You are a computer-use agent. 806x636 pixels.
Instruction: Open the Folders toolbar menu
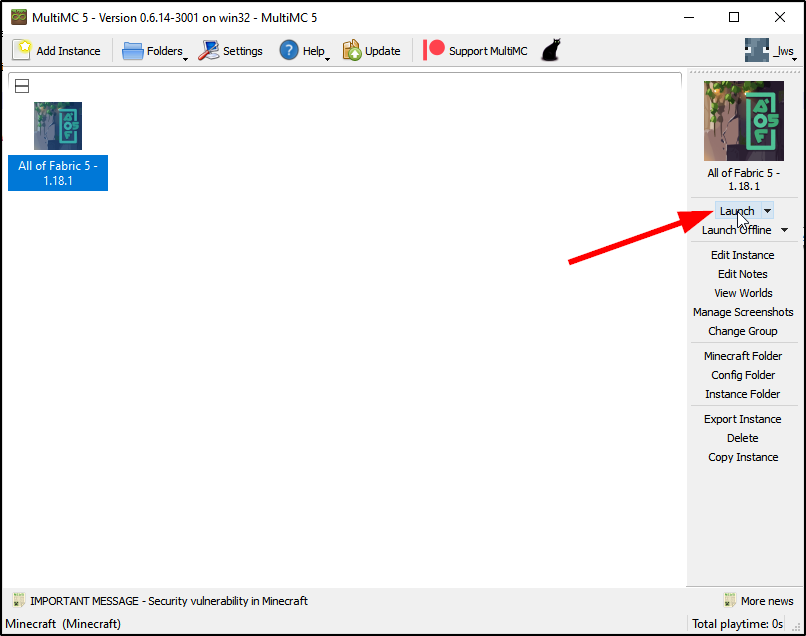tap(155, 50)
